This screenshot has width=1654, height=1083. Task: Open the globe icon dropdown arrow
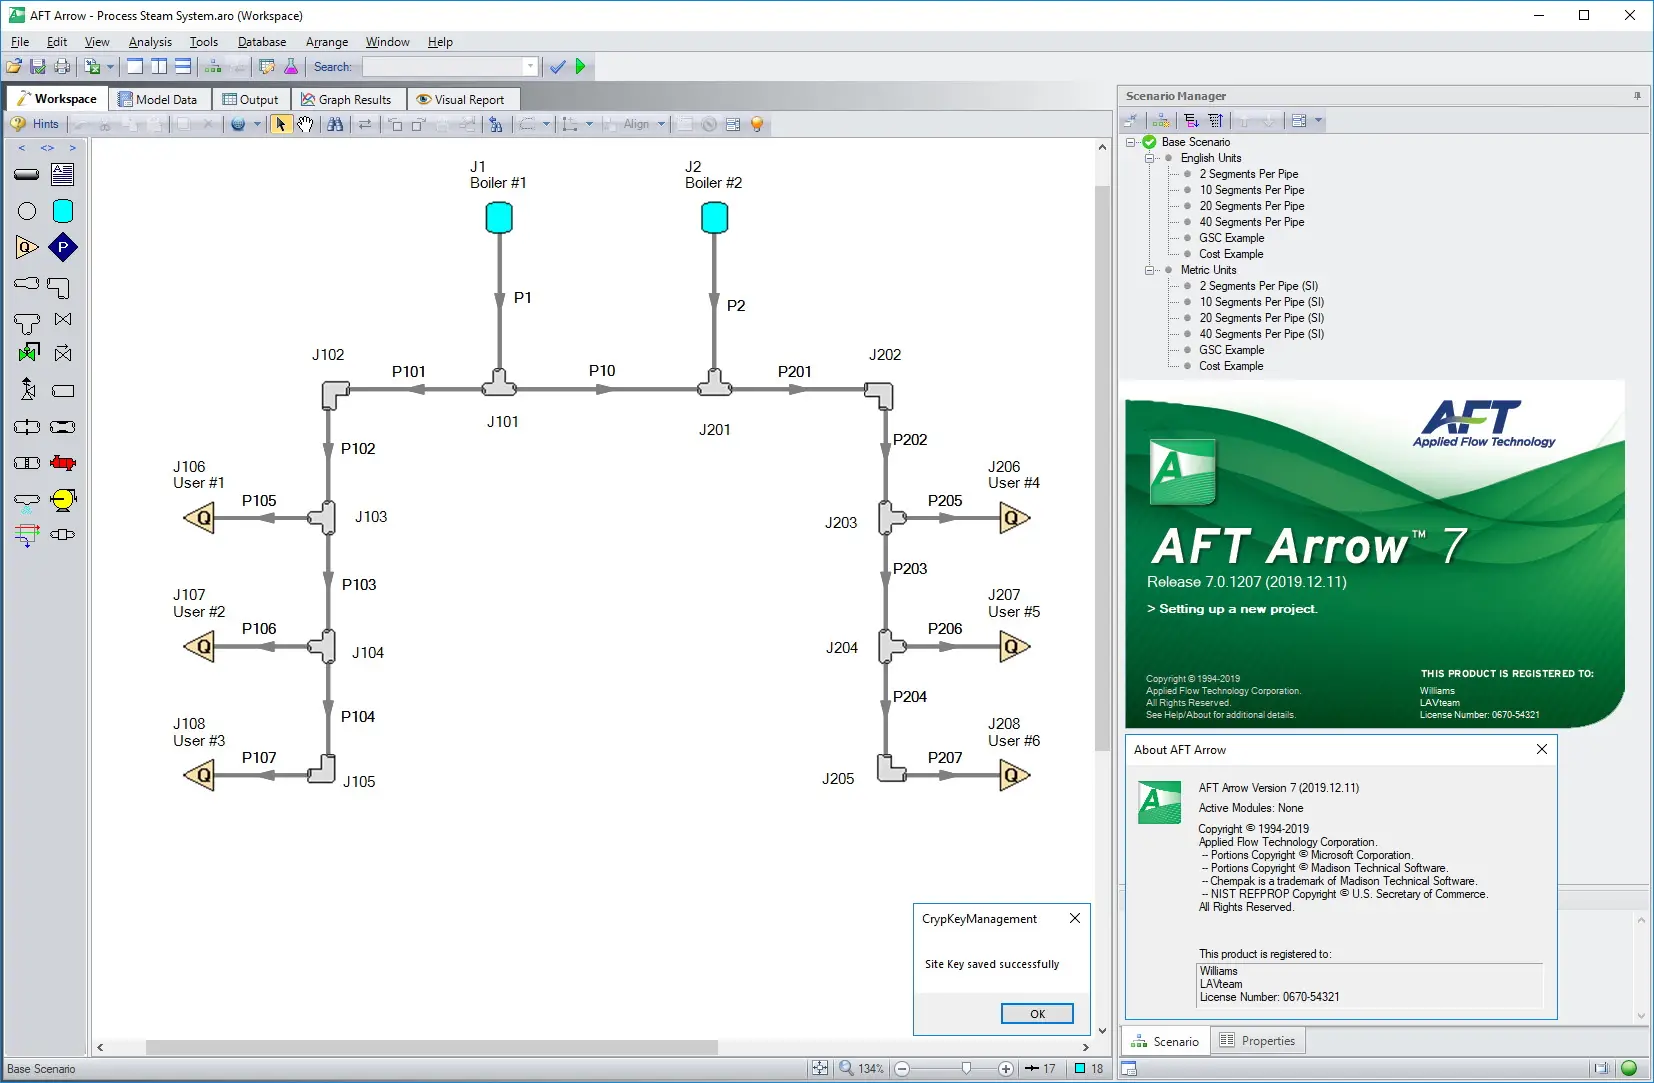(257, 124)
